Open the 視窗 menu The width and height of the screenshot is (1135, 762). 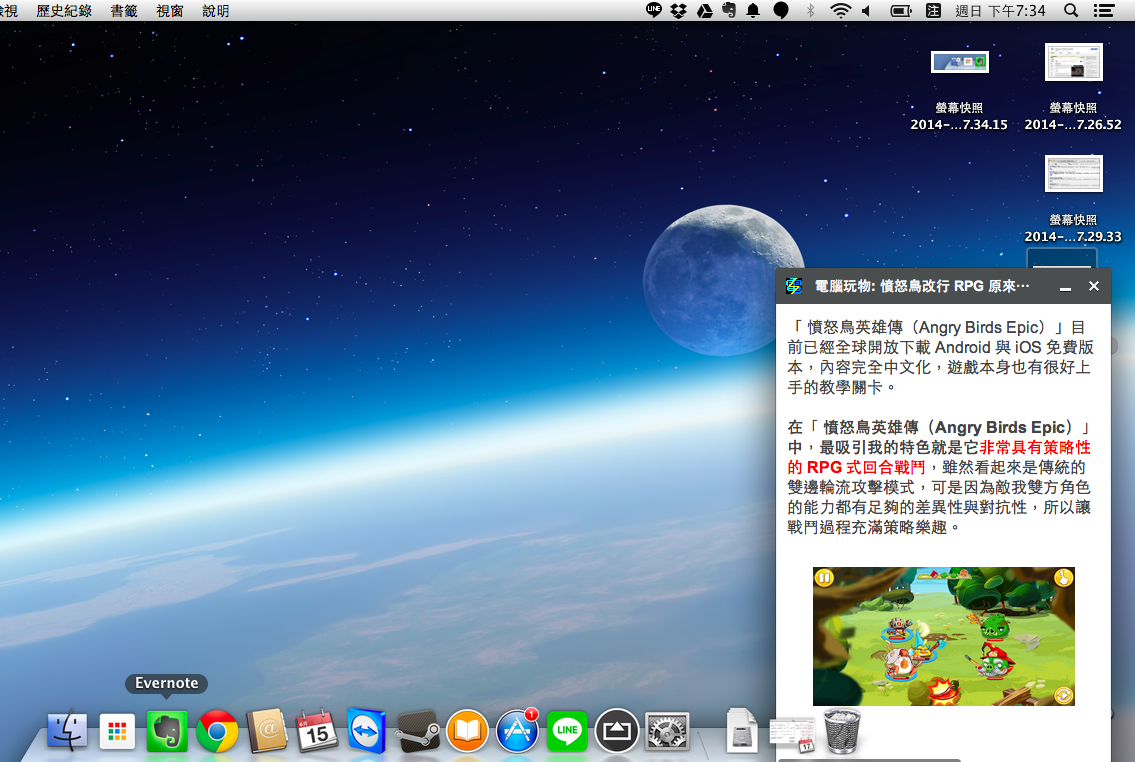169,10
